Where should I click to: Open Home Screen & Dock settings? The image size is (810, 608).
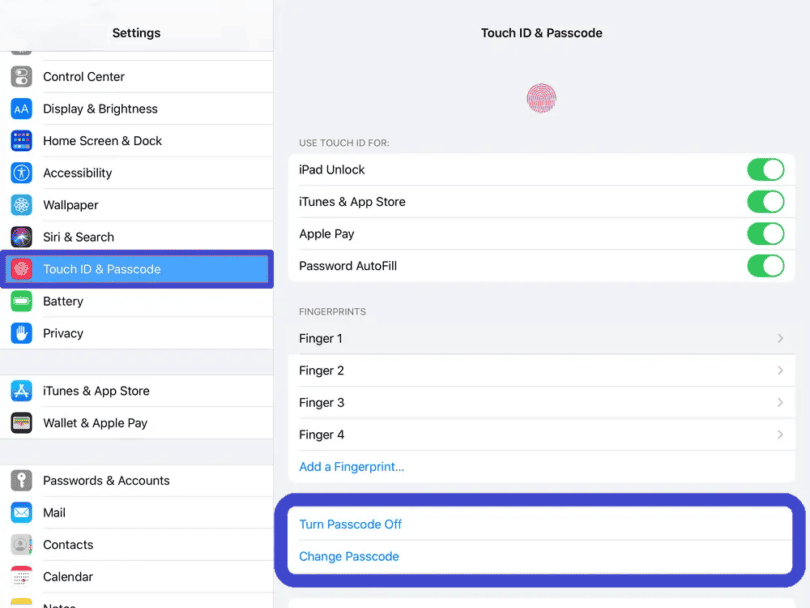(x=136, y=141)
